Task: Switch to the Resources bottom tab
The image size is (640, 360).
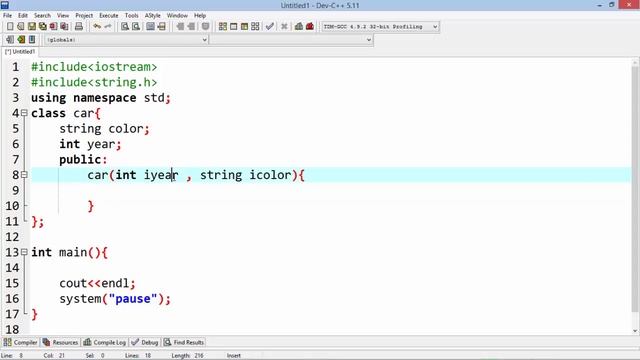Action: click(x=60, y=342)
